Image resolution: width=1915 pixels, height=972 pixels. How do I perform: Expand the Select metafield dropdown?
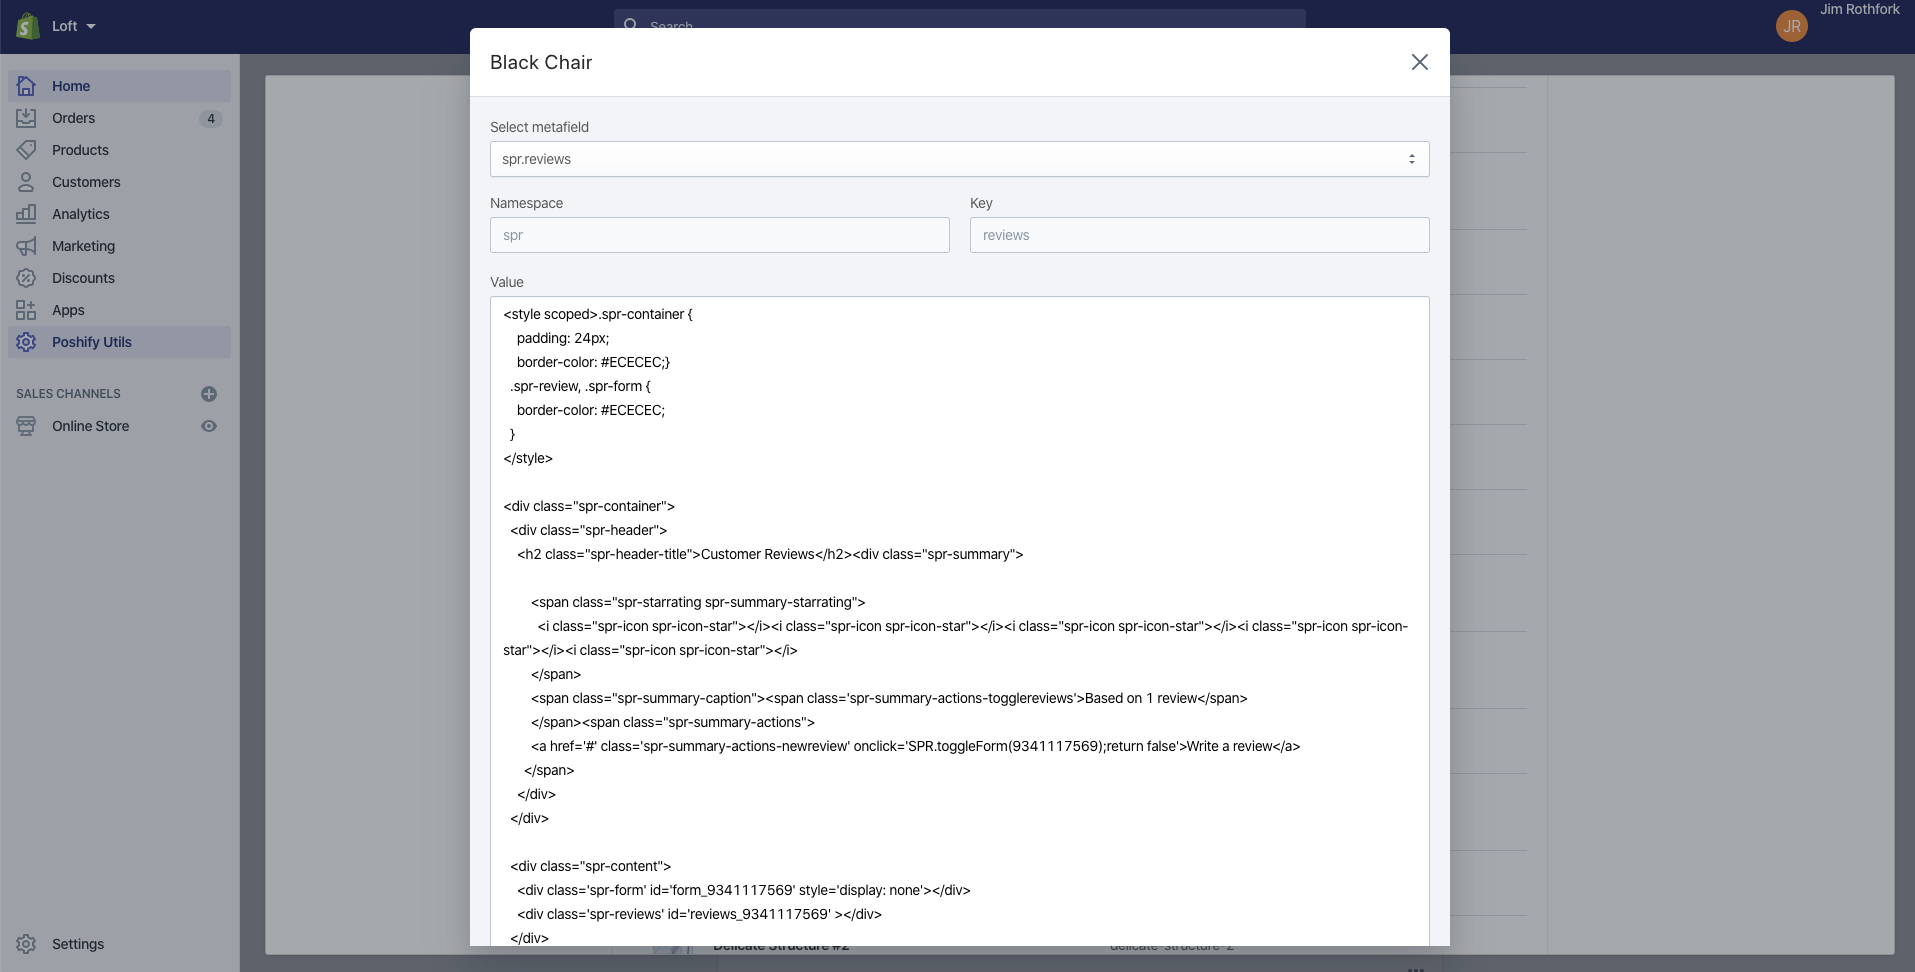pyautogui.click(x=959, y=159)
